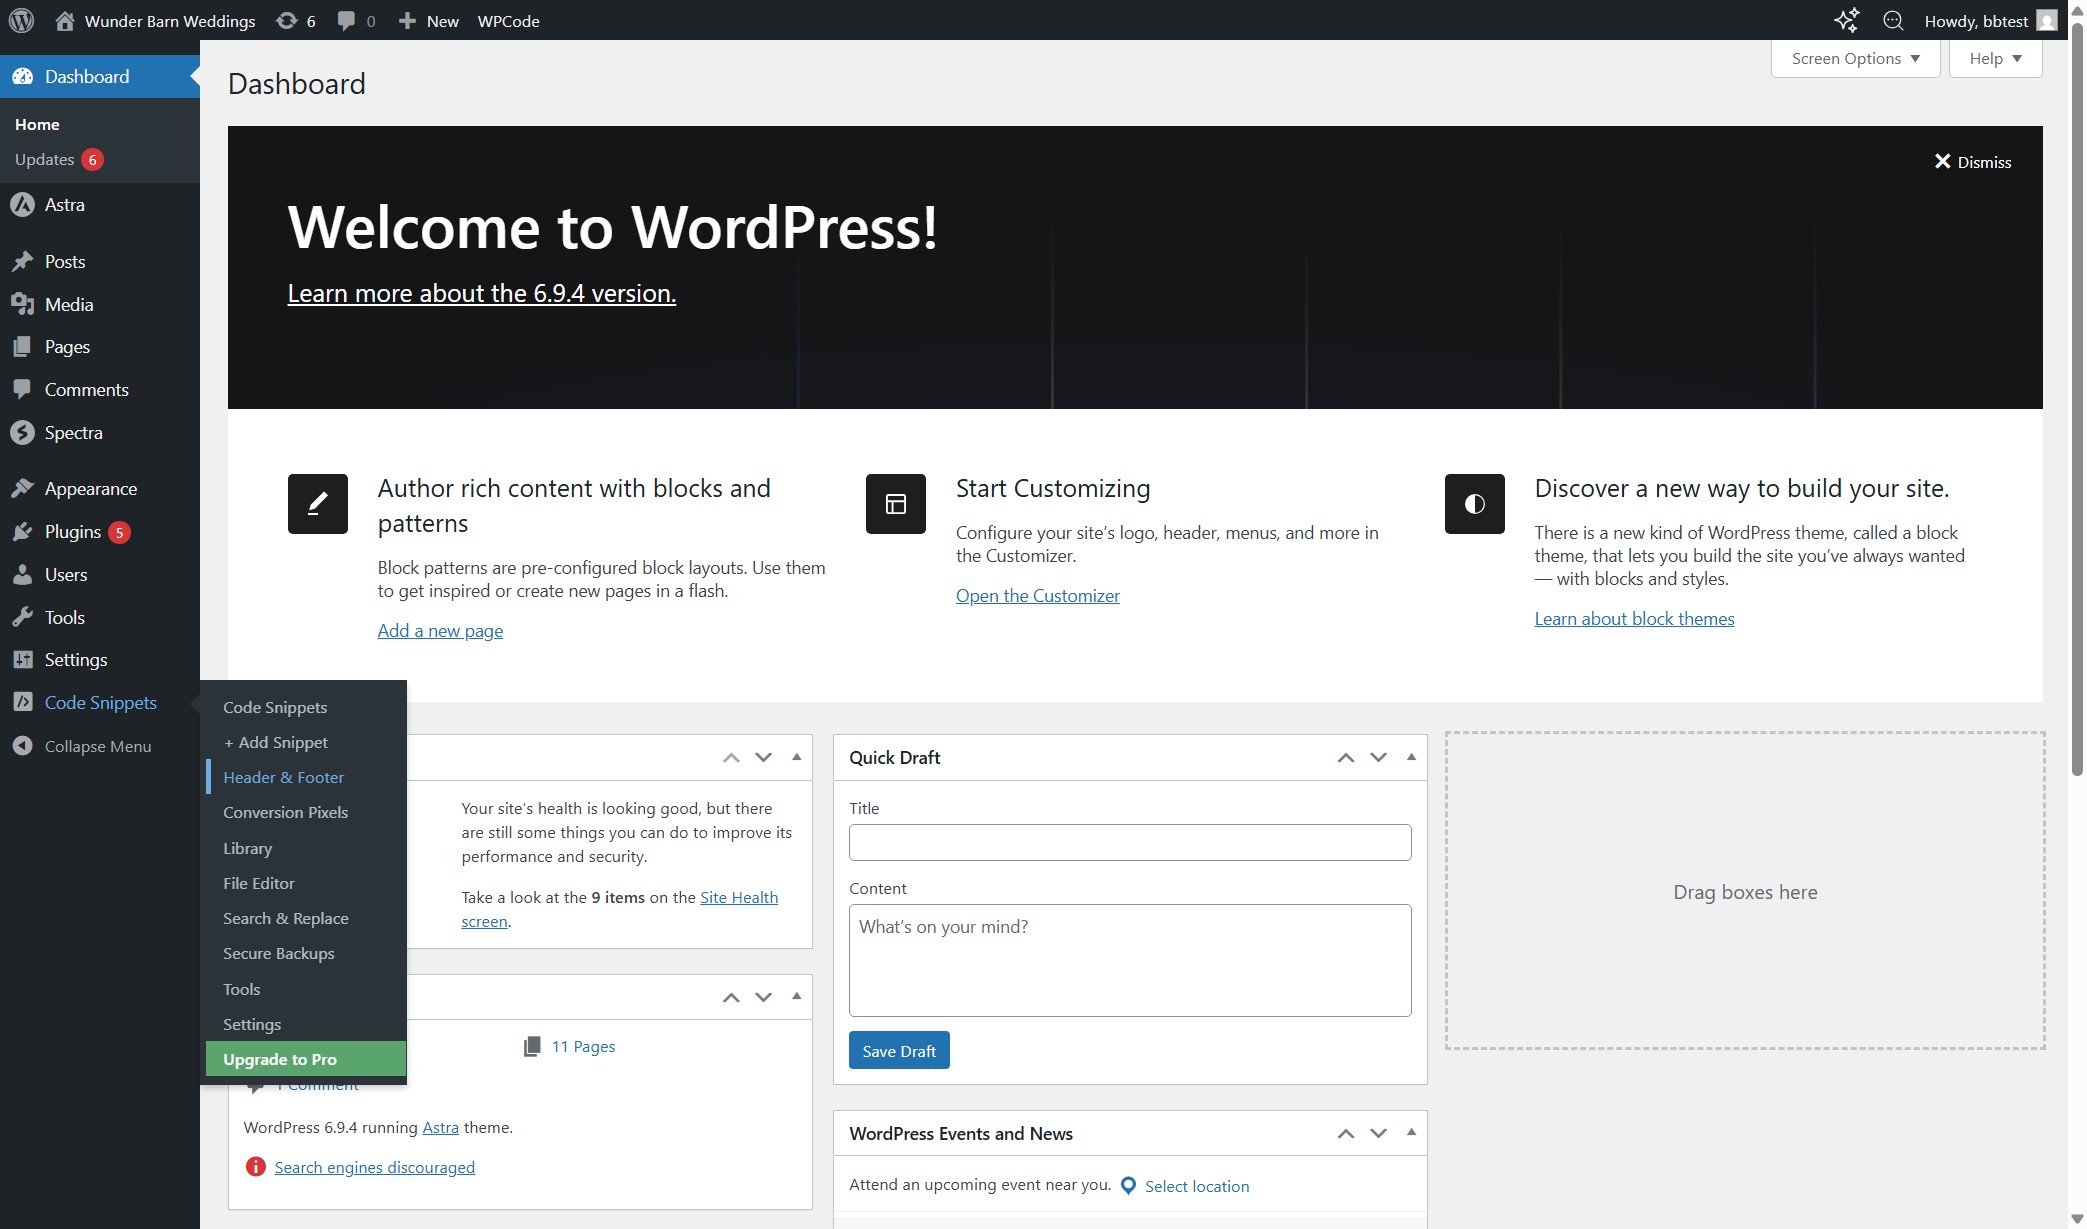
Task: Open the Astra theme link
Action: [x=440, y=1128]
